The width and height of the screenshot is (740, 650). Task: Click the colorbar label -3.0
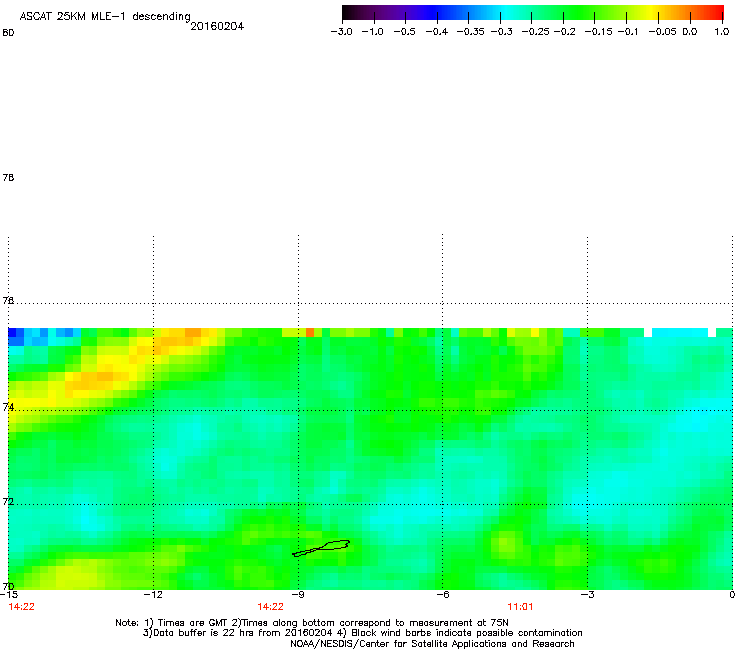click(341, 32)
